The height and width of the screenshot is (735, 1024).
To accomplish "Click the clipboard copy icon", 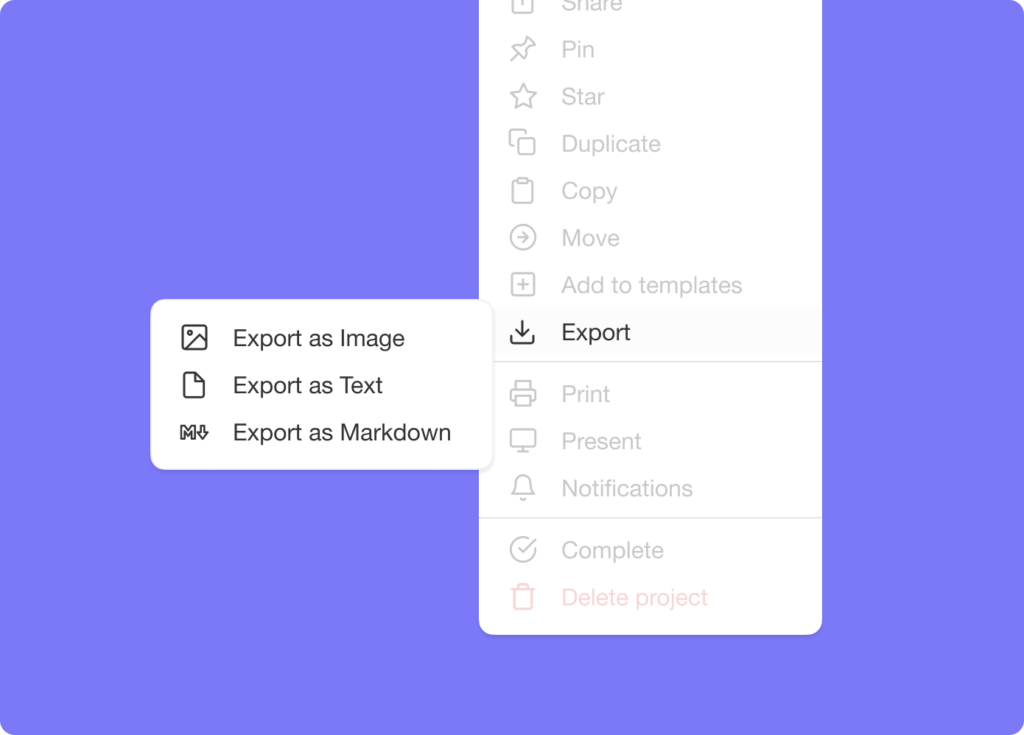I will pos(523,191).
